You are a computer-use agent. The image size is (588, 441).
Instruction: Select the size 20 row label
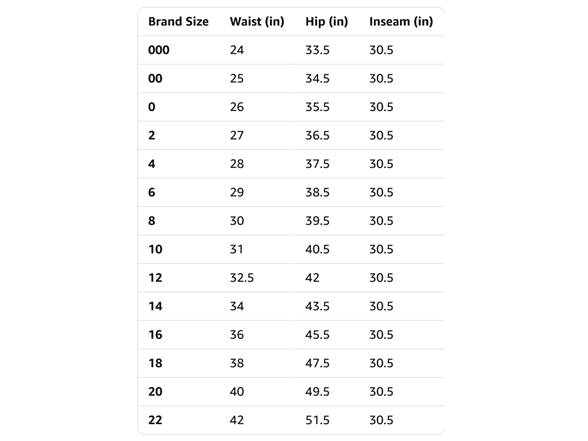pyautogui.click(x=155, y=392)
